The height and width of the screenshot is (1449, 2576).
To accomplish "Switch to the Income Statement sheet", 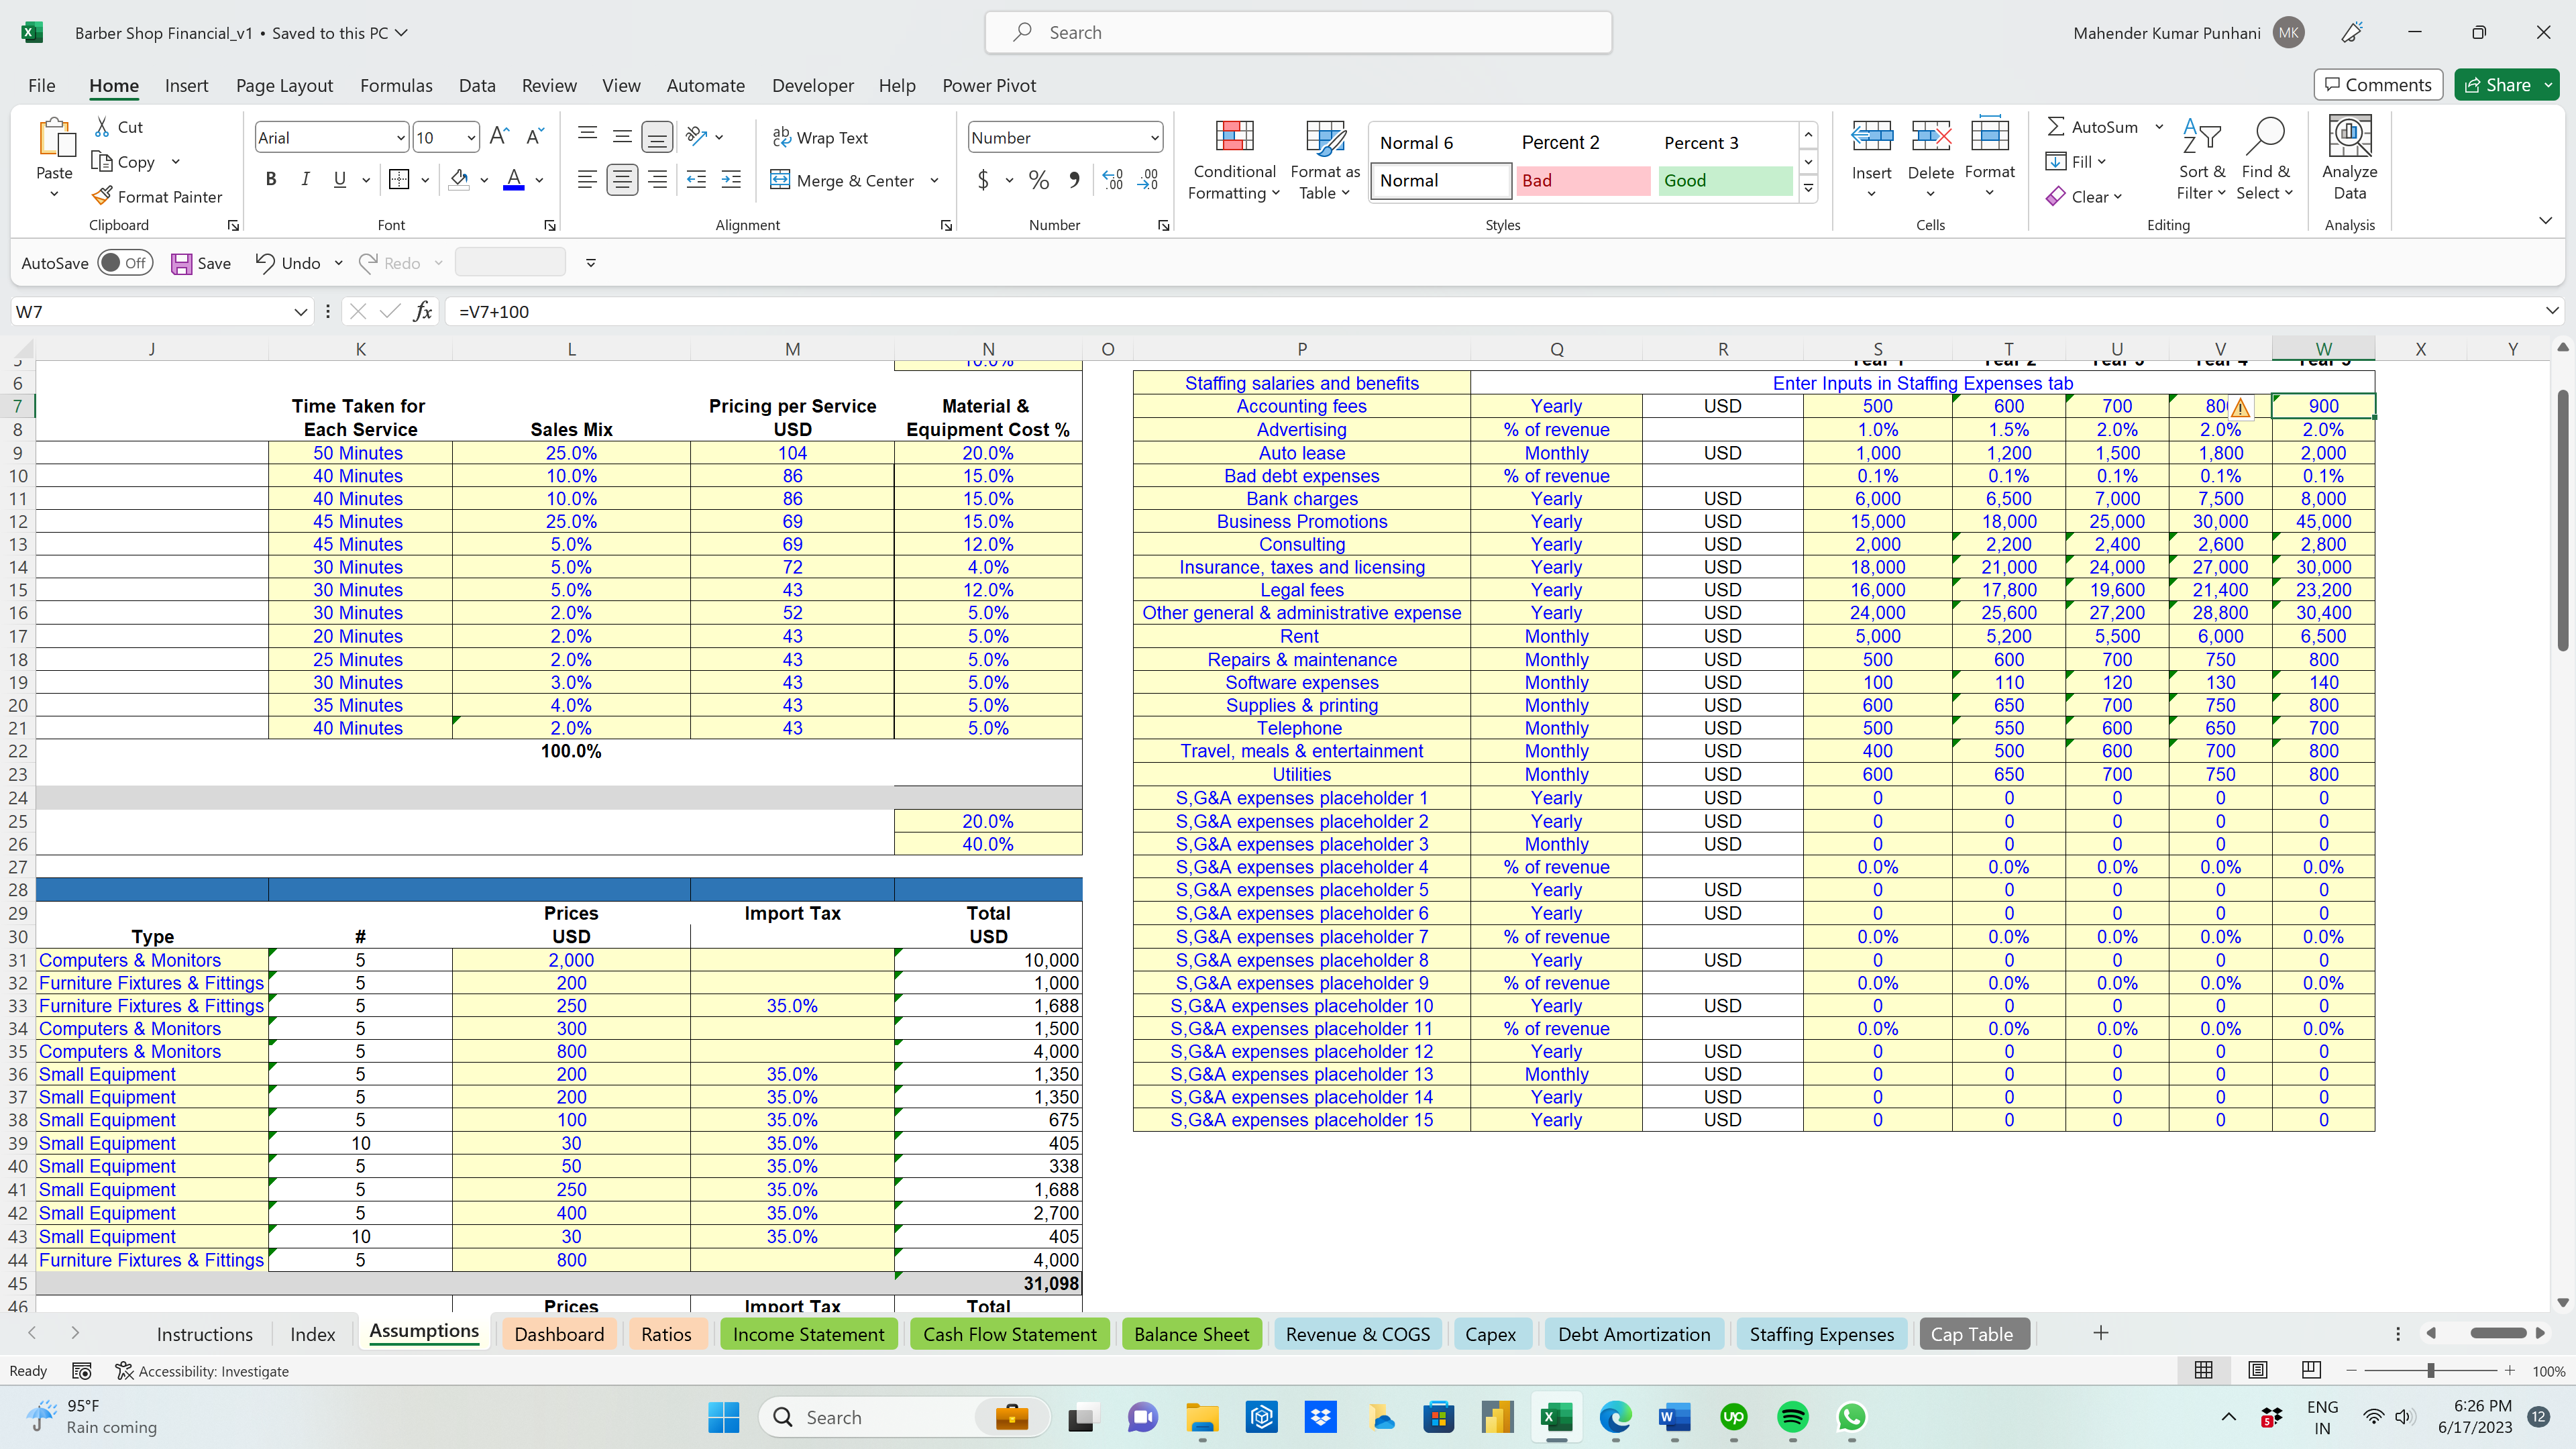I will 808,1334.
